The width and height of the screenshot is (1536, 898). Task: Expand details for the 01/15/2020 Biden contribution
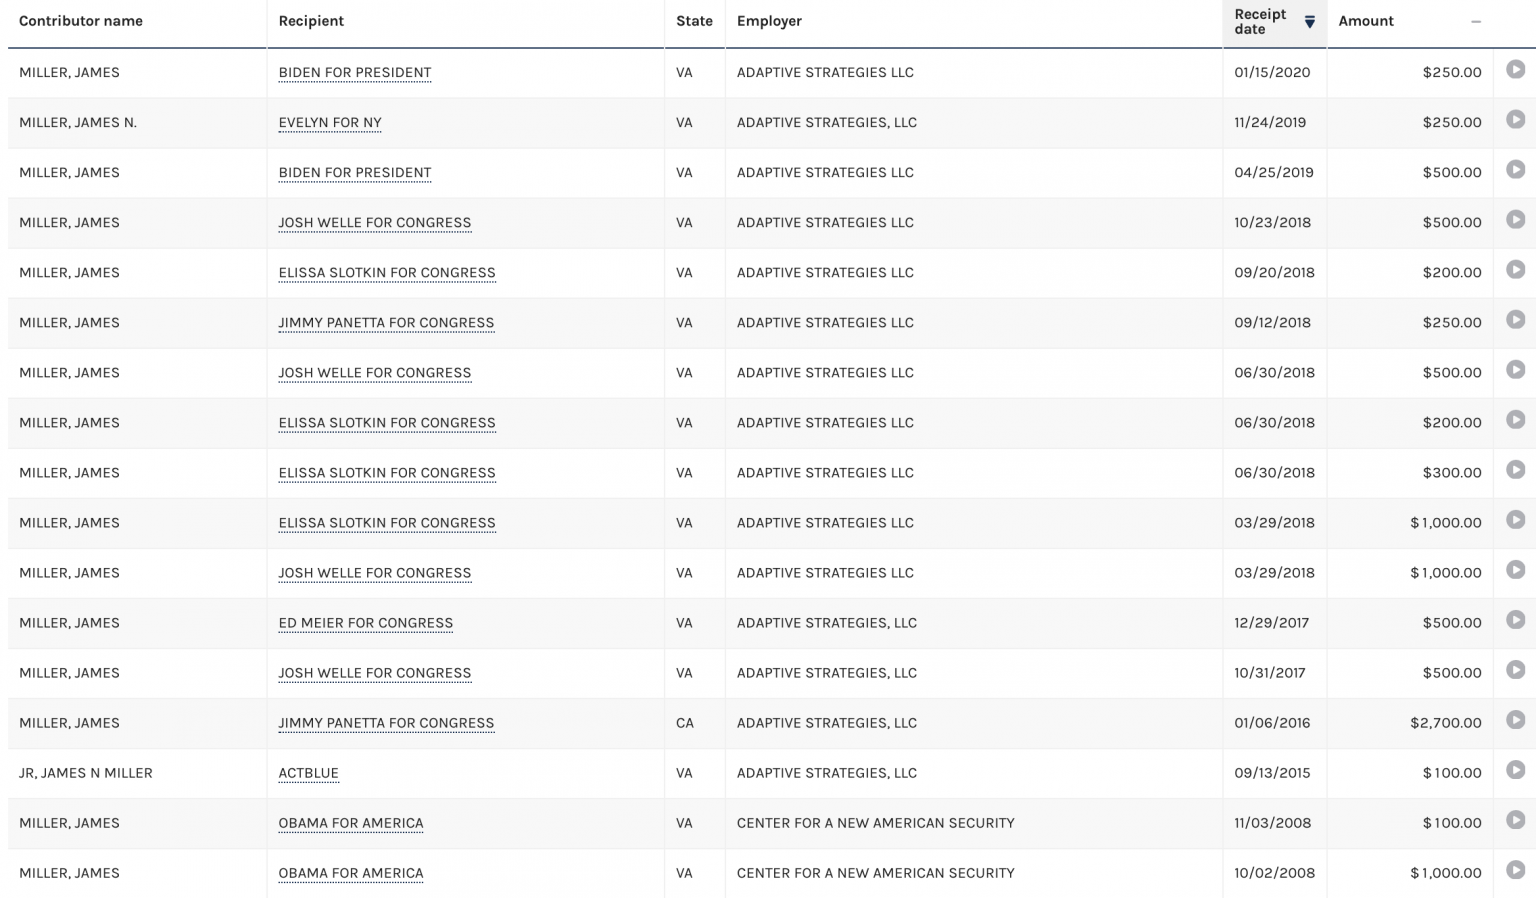[1515, 70]
